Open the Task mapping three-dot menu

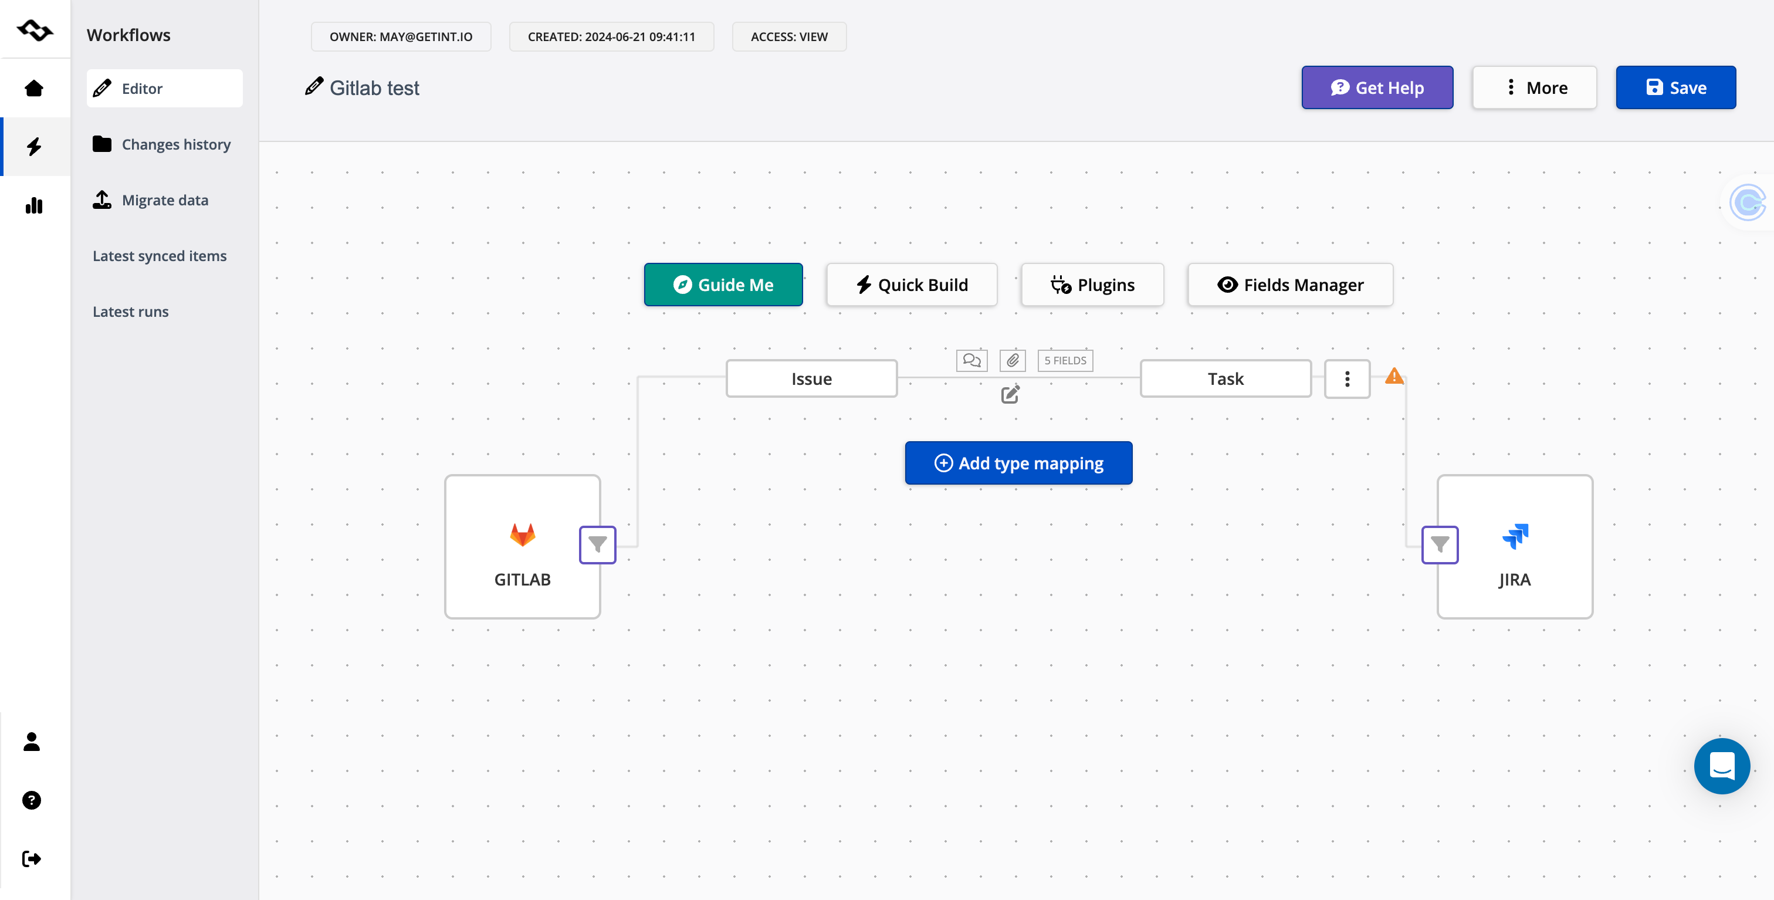tap(1347, 379)
